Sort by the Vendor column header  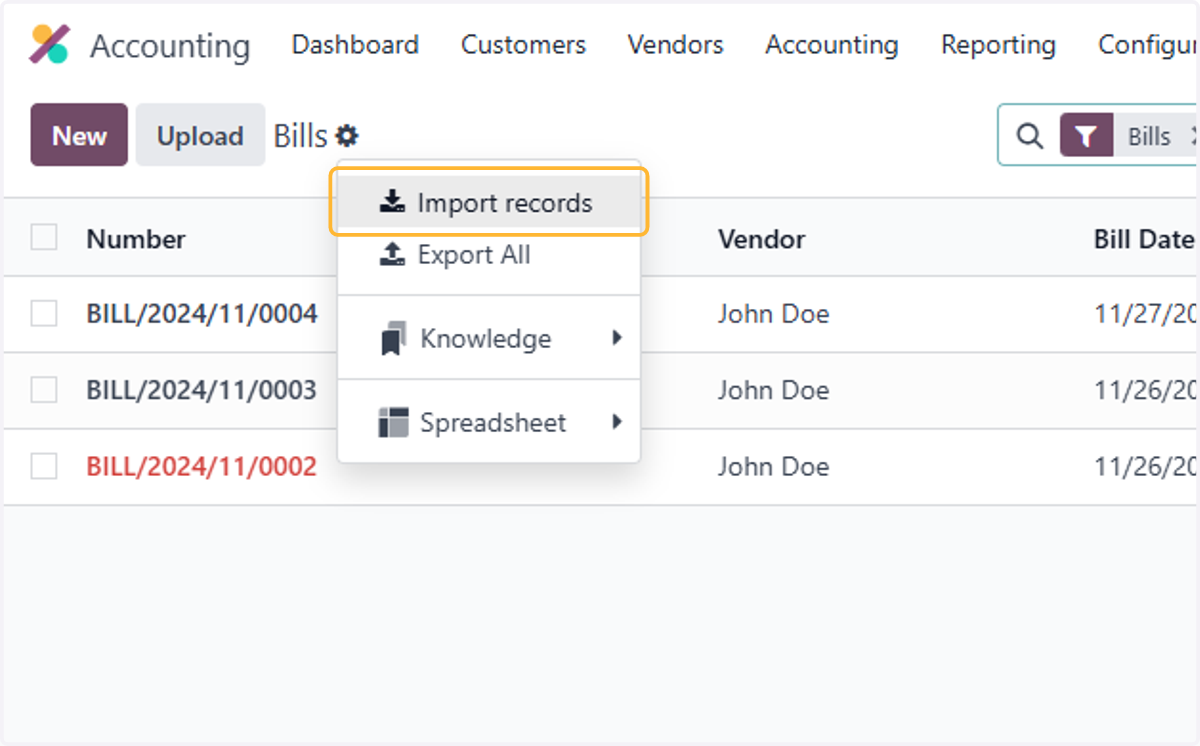[x=761, y=239]
